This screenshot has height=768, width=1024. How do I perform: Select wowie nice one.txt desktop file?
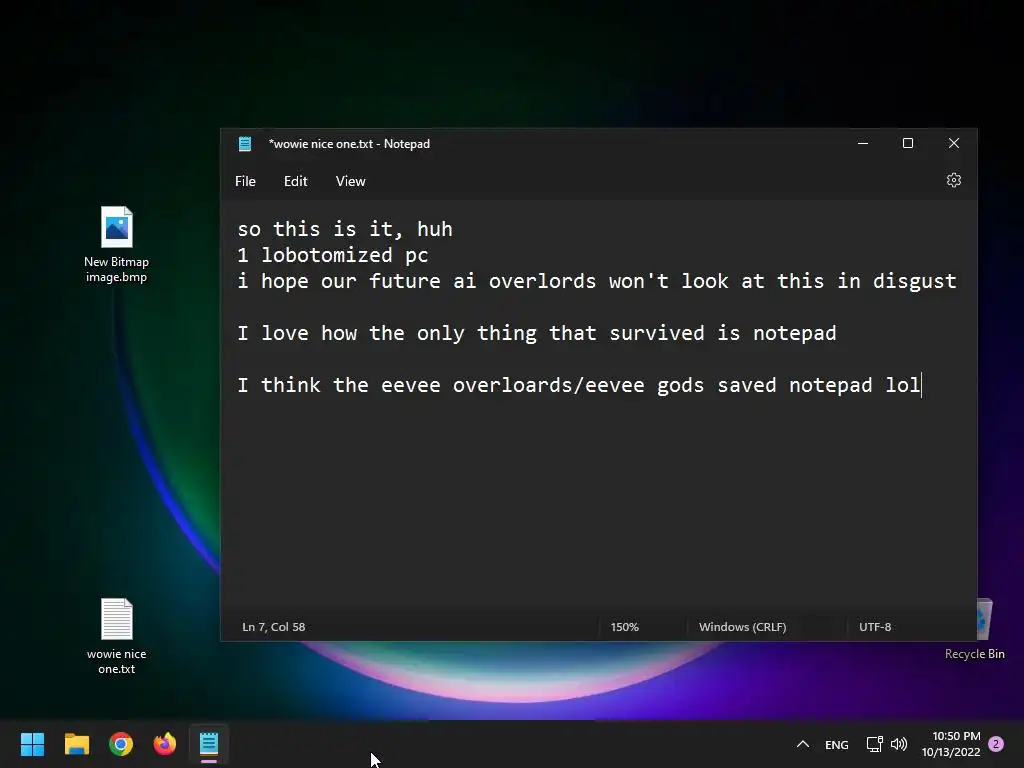pos(116,637)
